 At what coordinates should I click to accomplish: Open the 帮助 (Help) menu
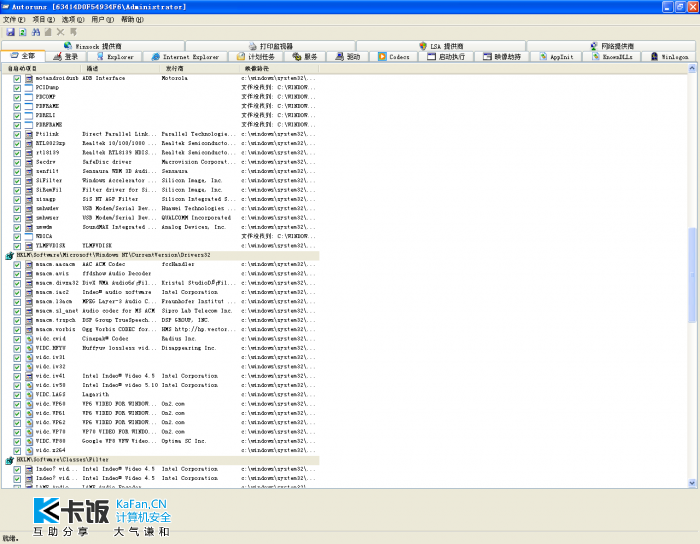(132, 20)
